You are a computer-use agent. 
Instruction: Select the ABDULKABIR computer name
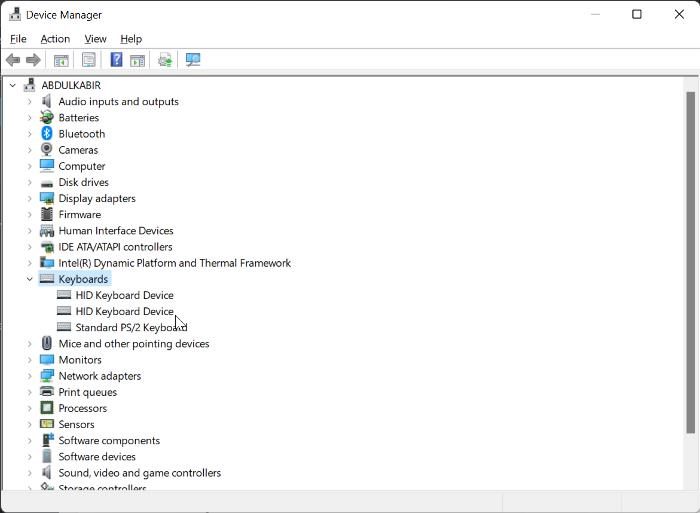coord(71,85)
